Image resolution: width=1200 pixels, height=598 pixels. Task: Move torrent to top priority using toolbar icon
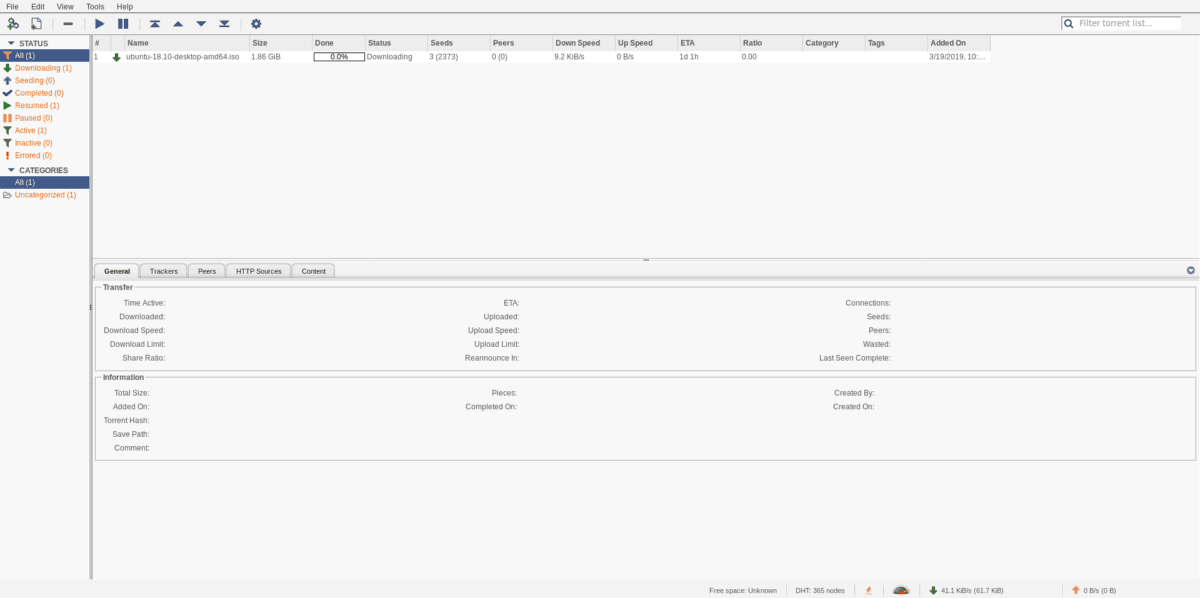[x=154, y=23]
